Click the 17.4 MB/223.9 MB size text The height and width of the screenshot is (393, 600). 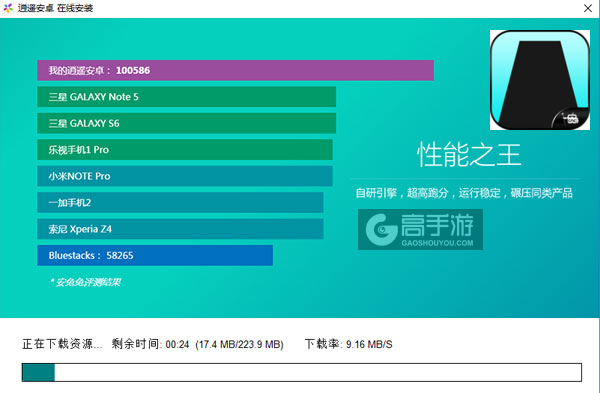pos(240,344)
